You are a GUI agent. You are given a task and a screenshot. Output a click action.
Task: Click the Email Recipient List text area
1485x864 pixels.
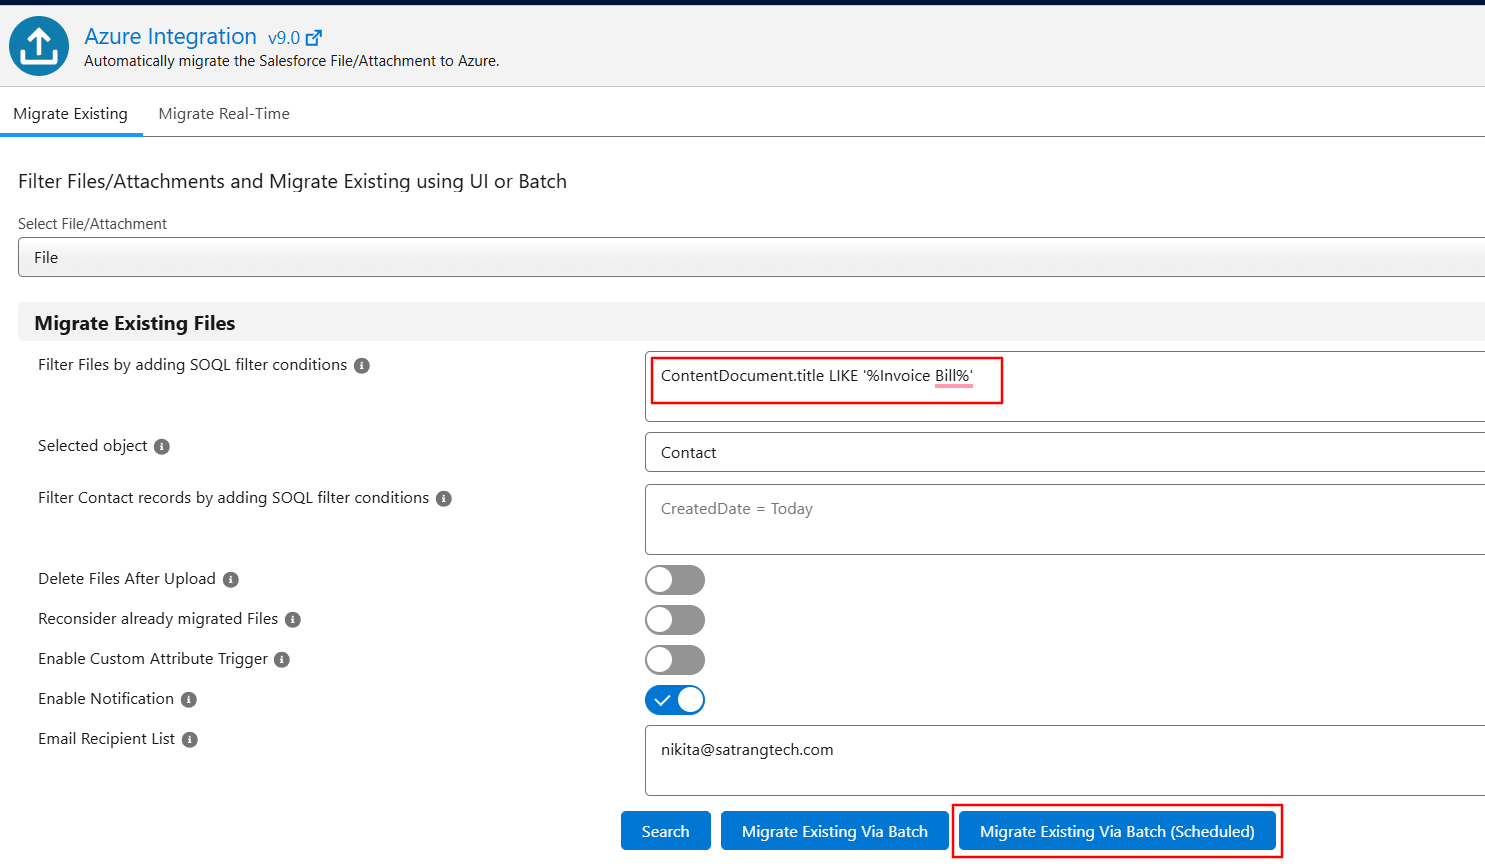pyautogui.click(x=1065, y=760)
